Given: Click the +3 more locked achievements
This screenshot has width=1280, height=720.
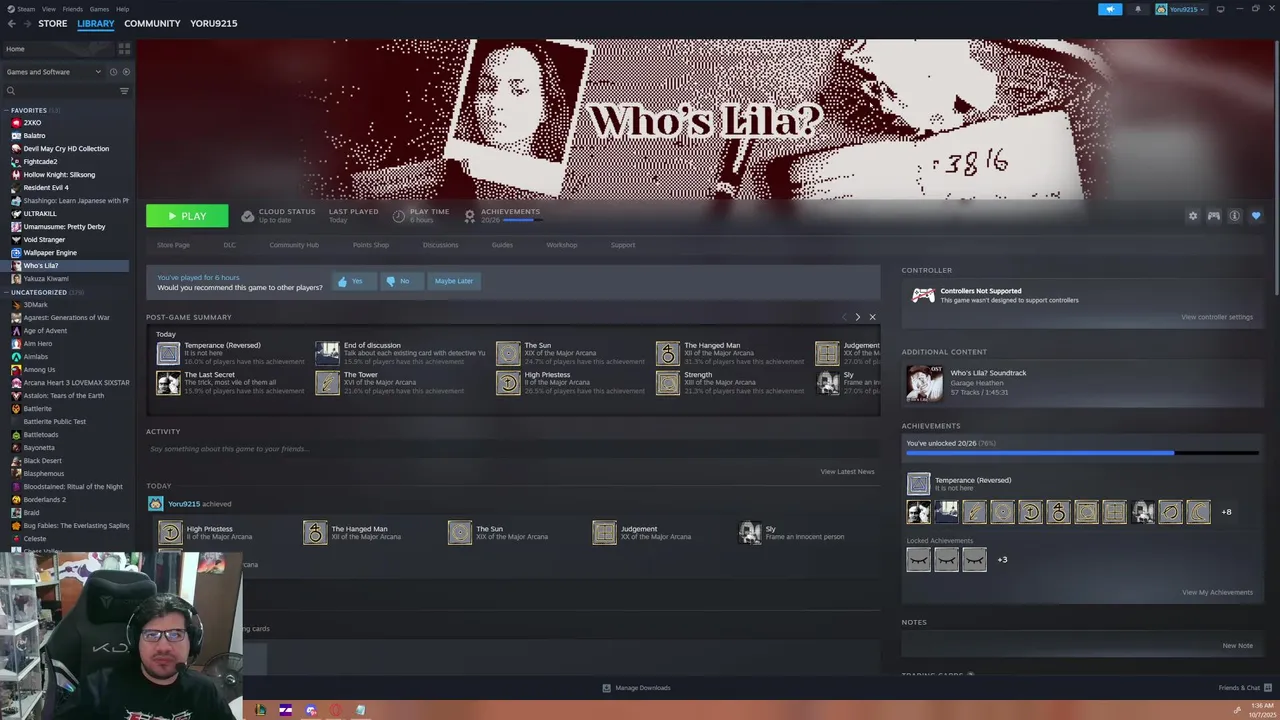Looking at the screenshot, I should pyautogui.click(x=1002, y=560).
